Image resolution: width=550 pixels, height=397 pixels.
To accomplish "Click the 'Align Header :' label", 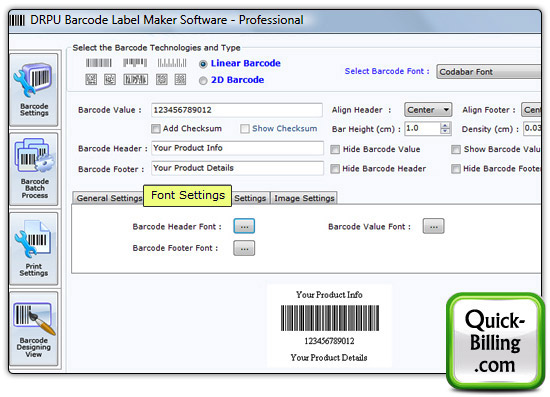I will 361,110.
